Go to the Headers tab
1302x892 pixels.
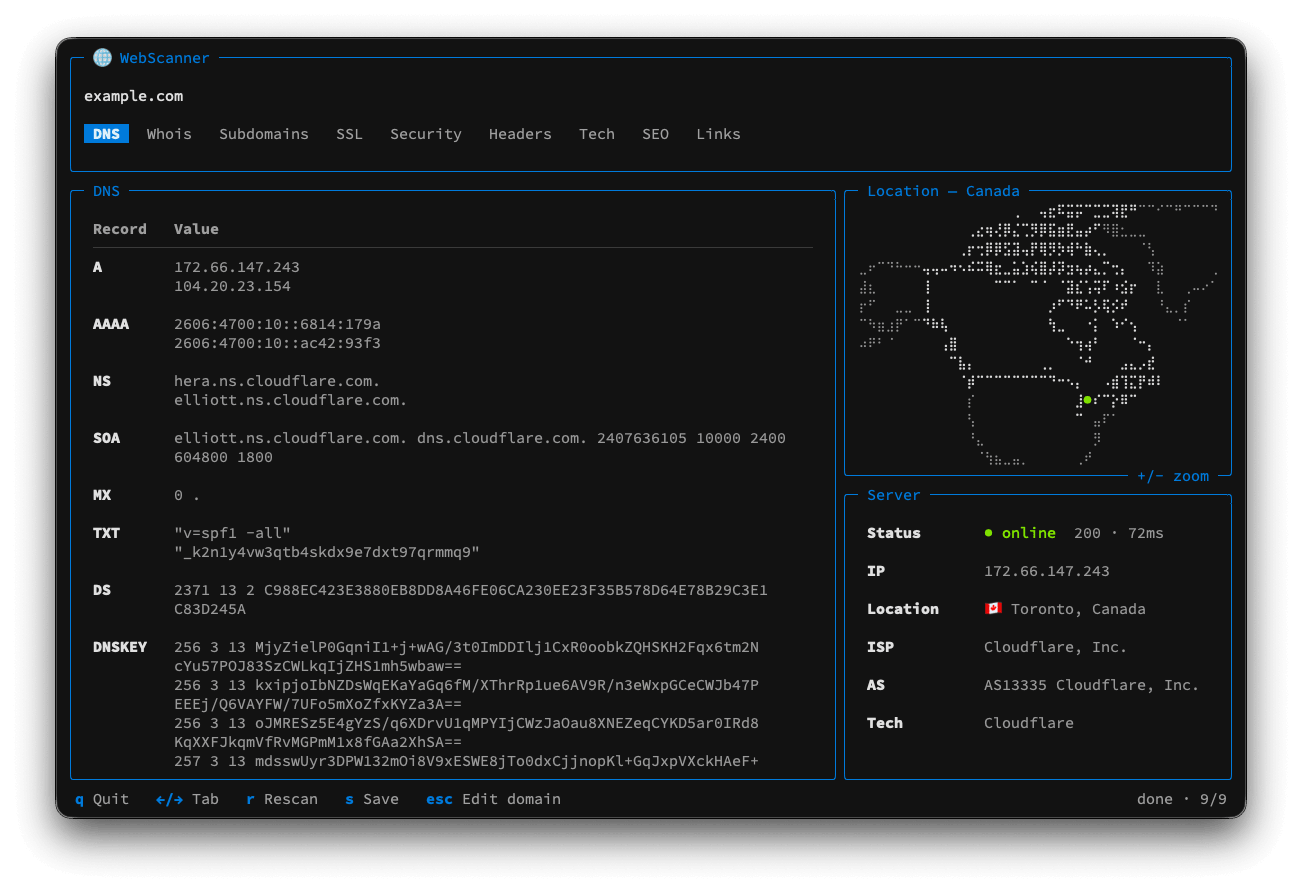(x=520, y=134)
